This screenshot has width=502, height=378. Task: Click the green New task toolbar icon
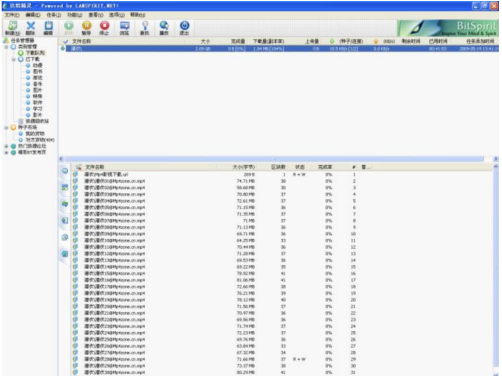pos(12,28)
